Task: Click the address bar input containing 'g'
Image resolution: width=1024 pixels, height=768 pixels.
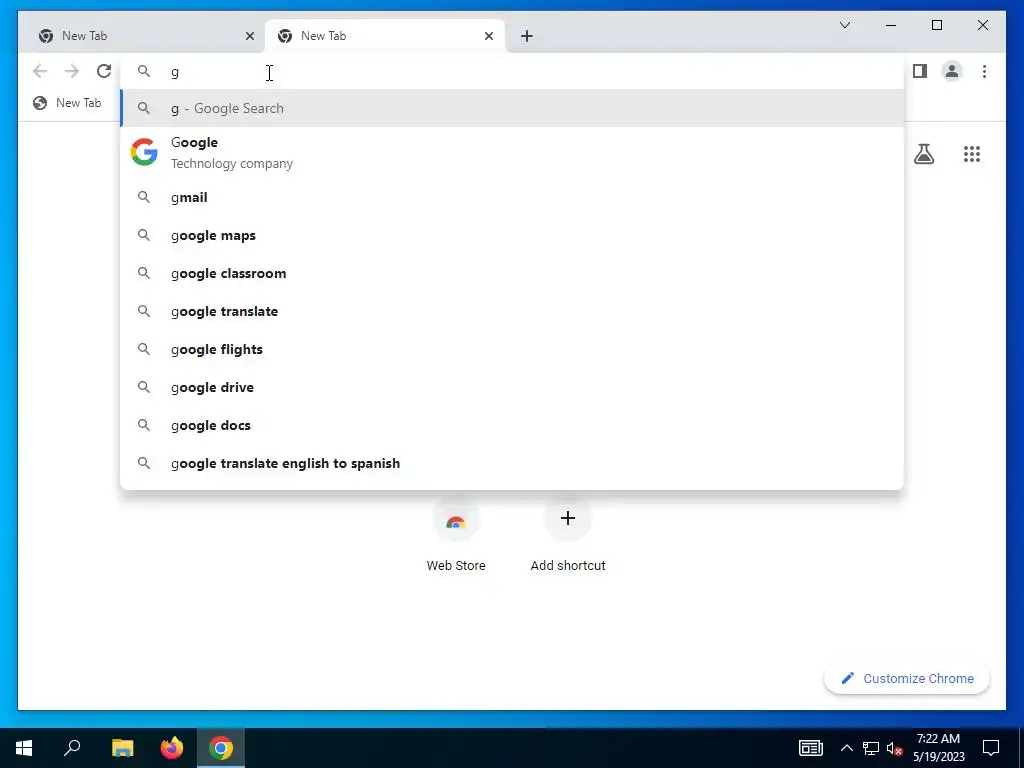Action: (x=512, y=71)
